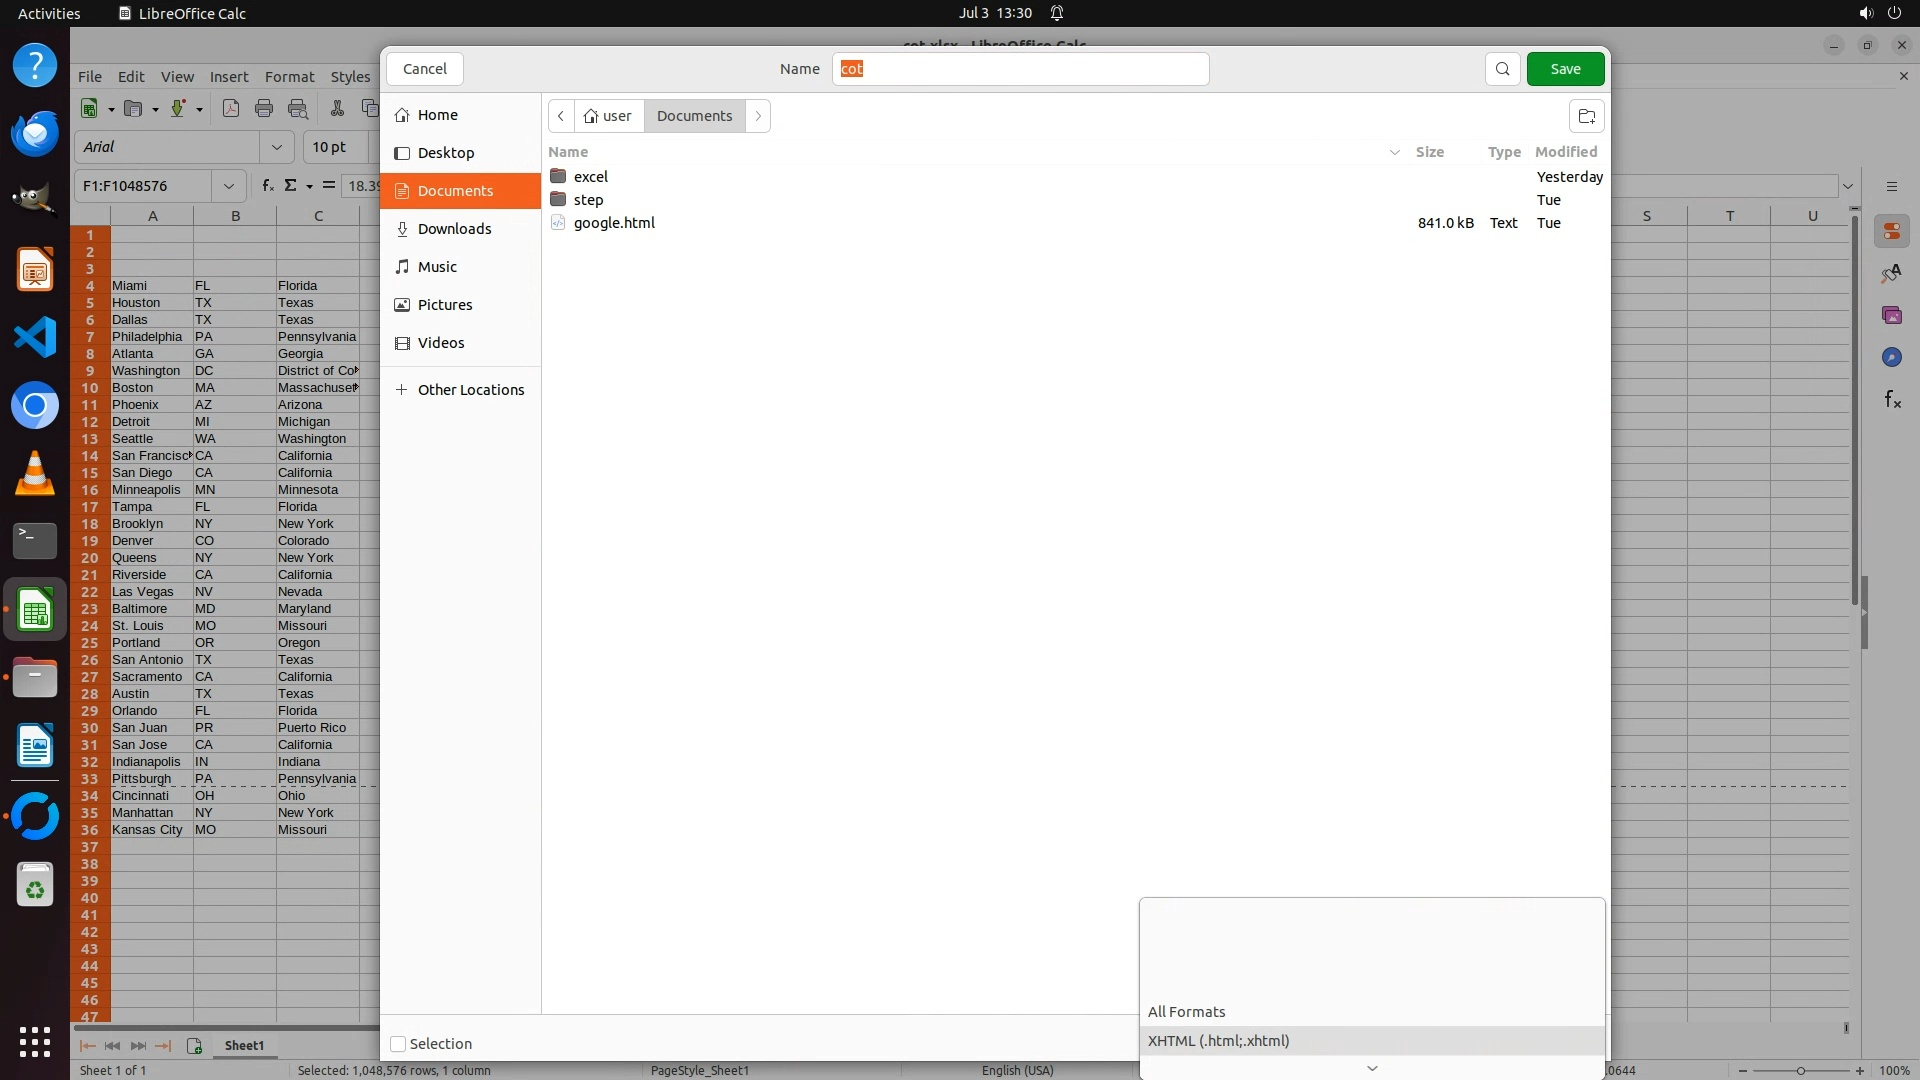
Task: Enable the Selection checkbox
Action: click(x=398, y=1044)
